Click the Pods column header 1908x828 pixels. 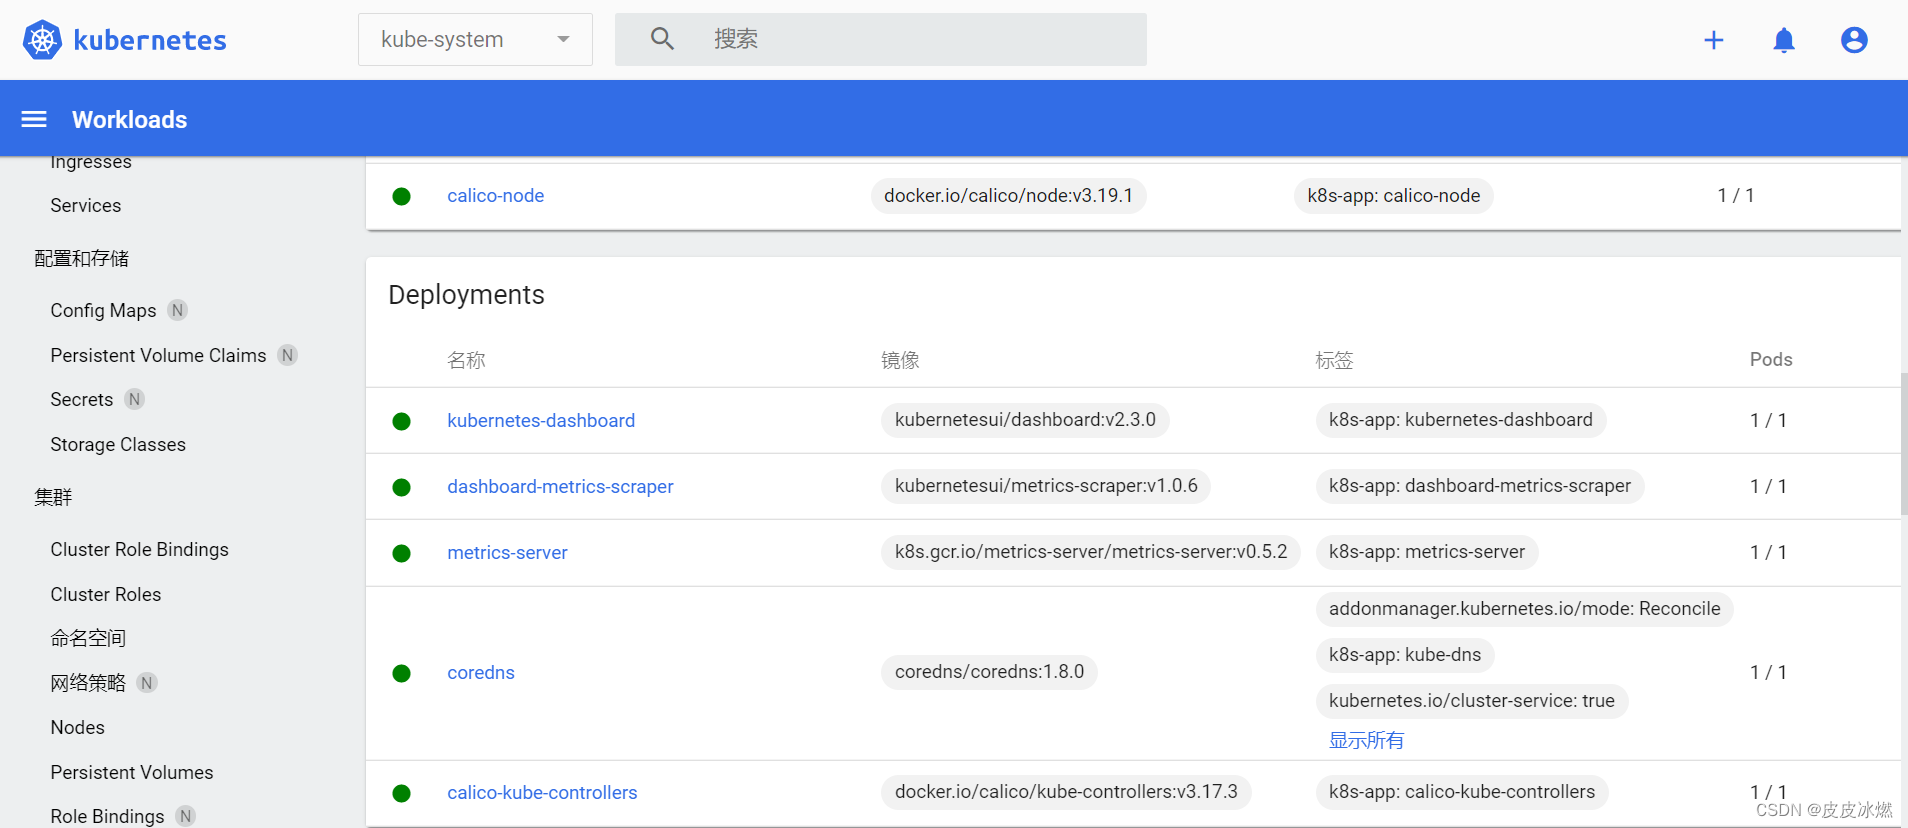click(x=1771, y=359)
